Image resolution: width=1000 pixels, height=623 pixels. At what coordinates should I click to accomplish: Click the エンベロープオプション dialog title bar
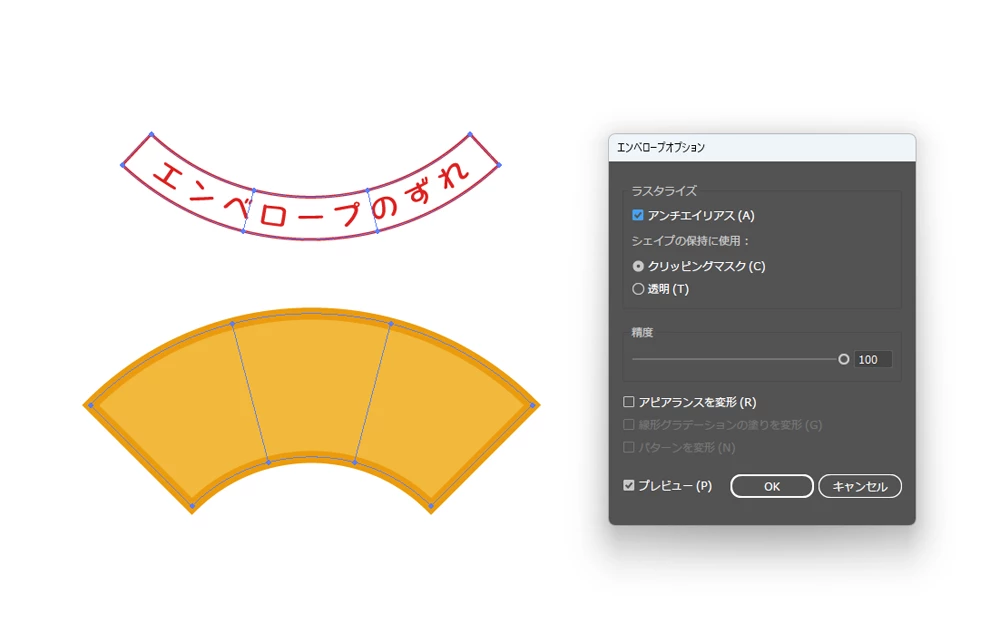762,147
